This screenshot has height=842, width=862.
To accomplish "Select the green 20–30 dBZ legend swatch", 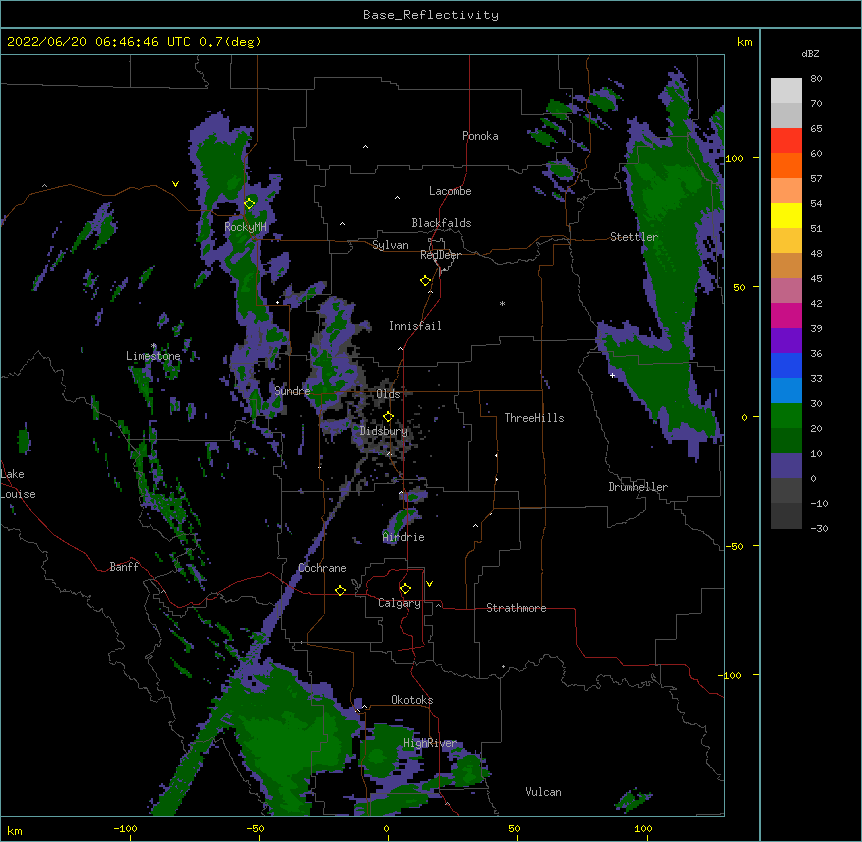I will click(786, 416).
